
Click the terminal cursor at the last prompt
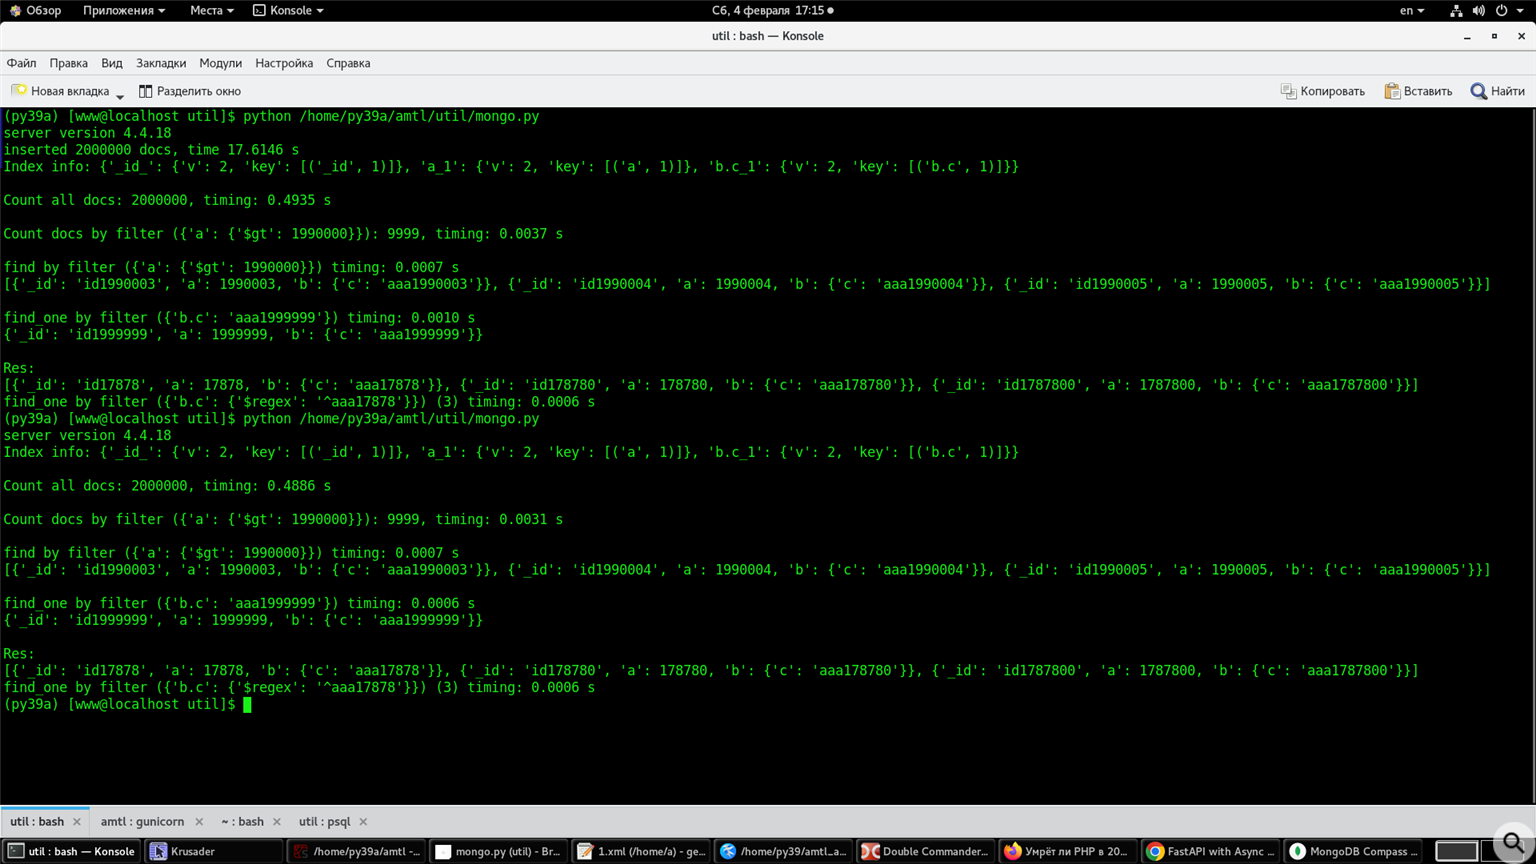(x=247, y=705)
